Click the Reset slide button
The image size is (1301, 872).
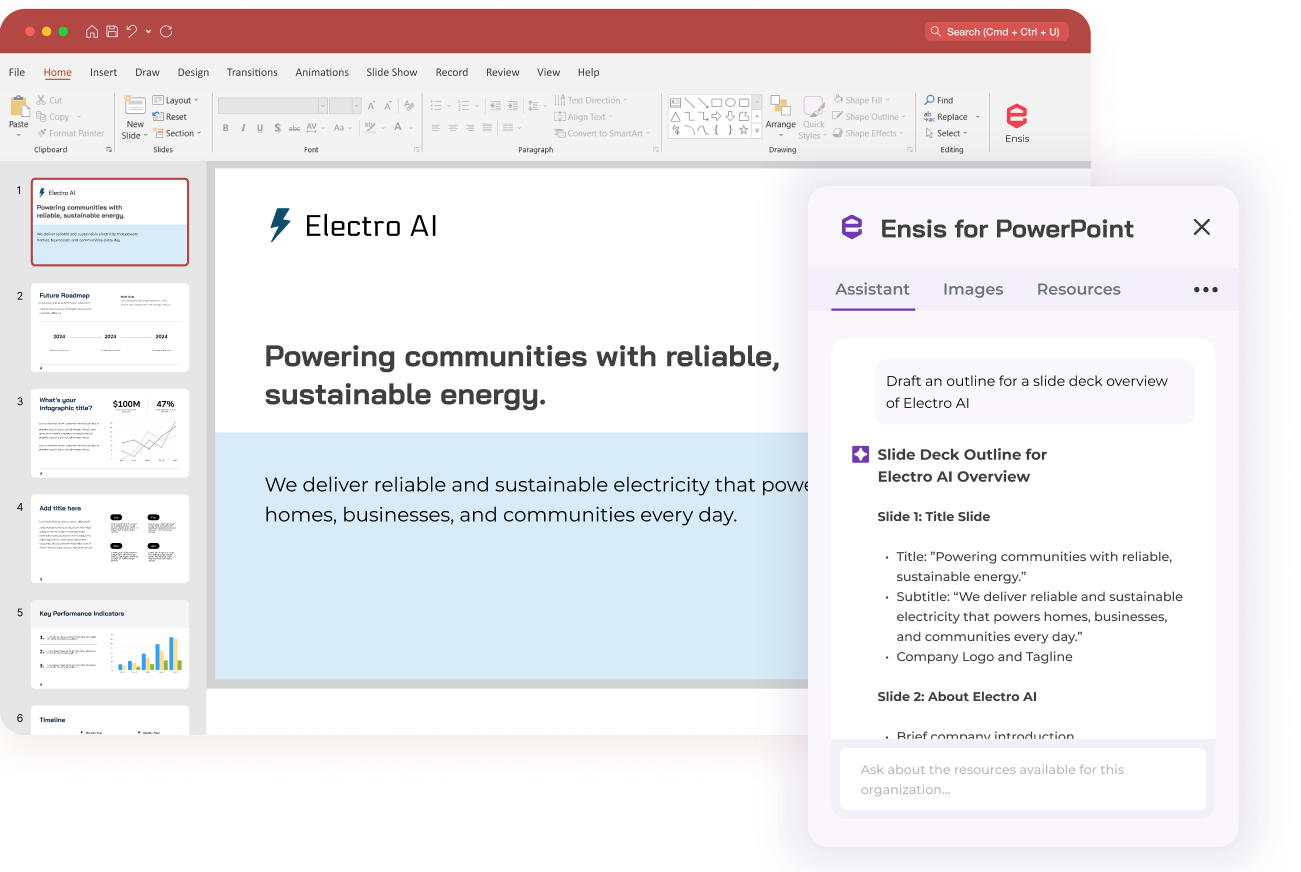169,117
